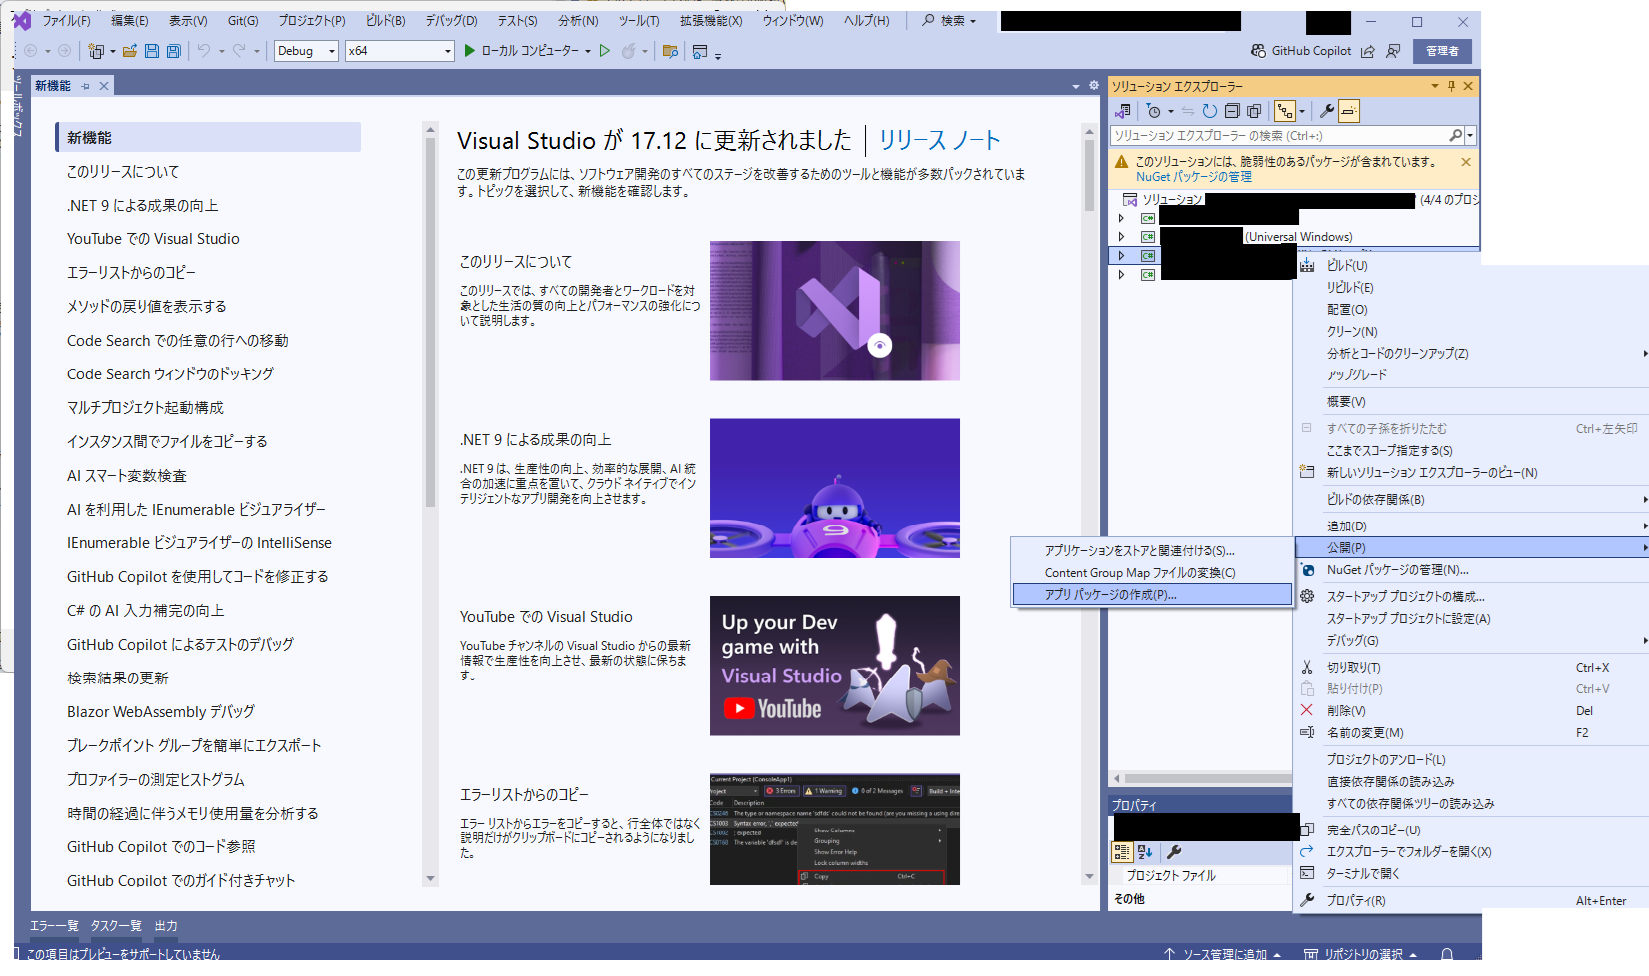Image resolution: width=1649 pixels, height=976 pixels.
Task: Open the window layout toolbar icon
Action: (x=700, y=51)
